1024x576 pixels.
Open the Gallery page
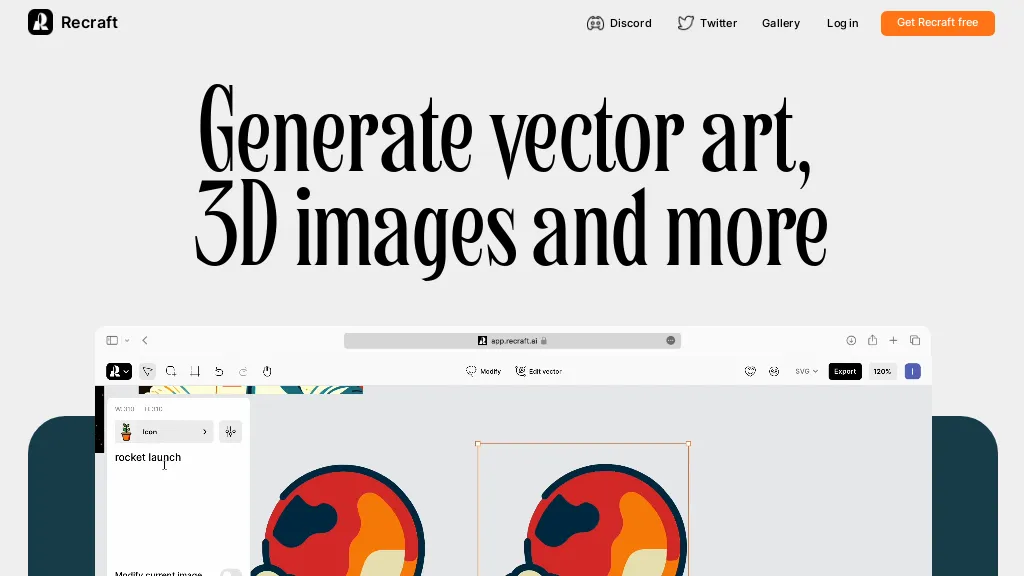[x=780, y=23]
